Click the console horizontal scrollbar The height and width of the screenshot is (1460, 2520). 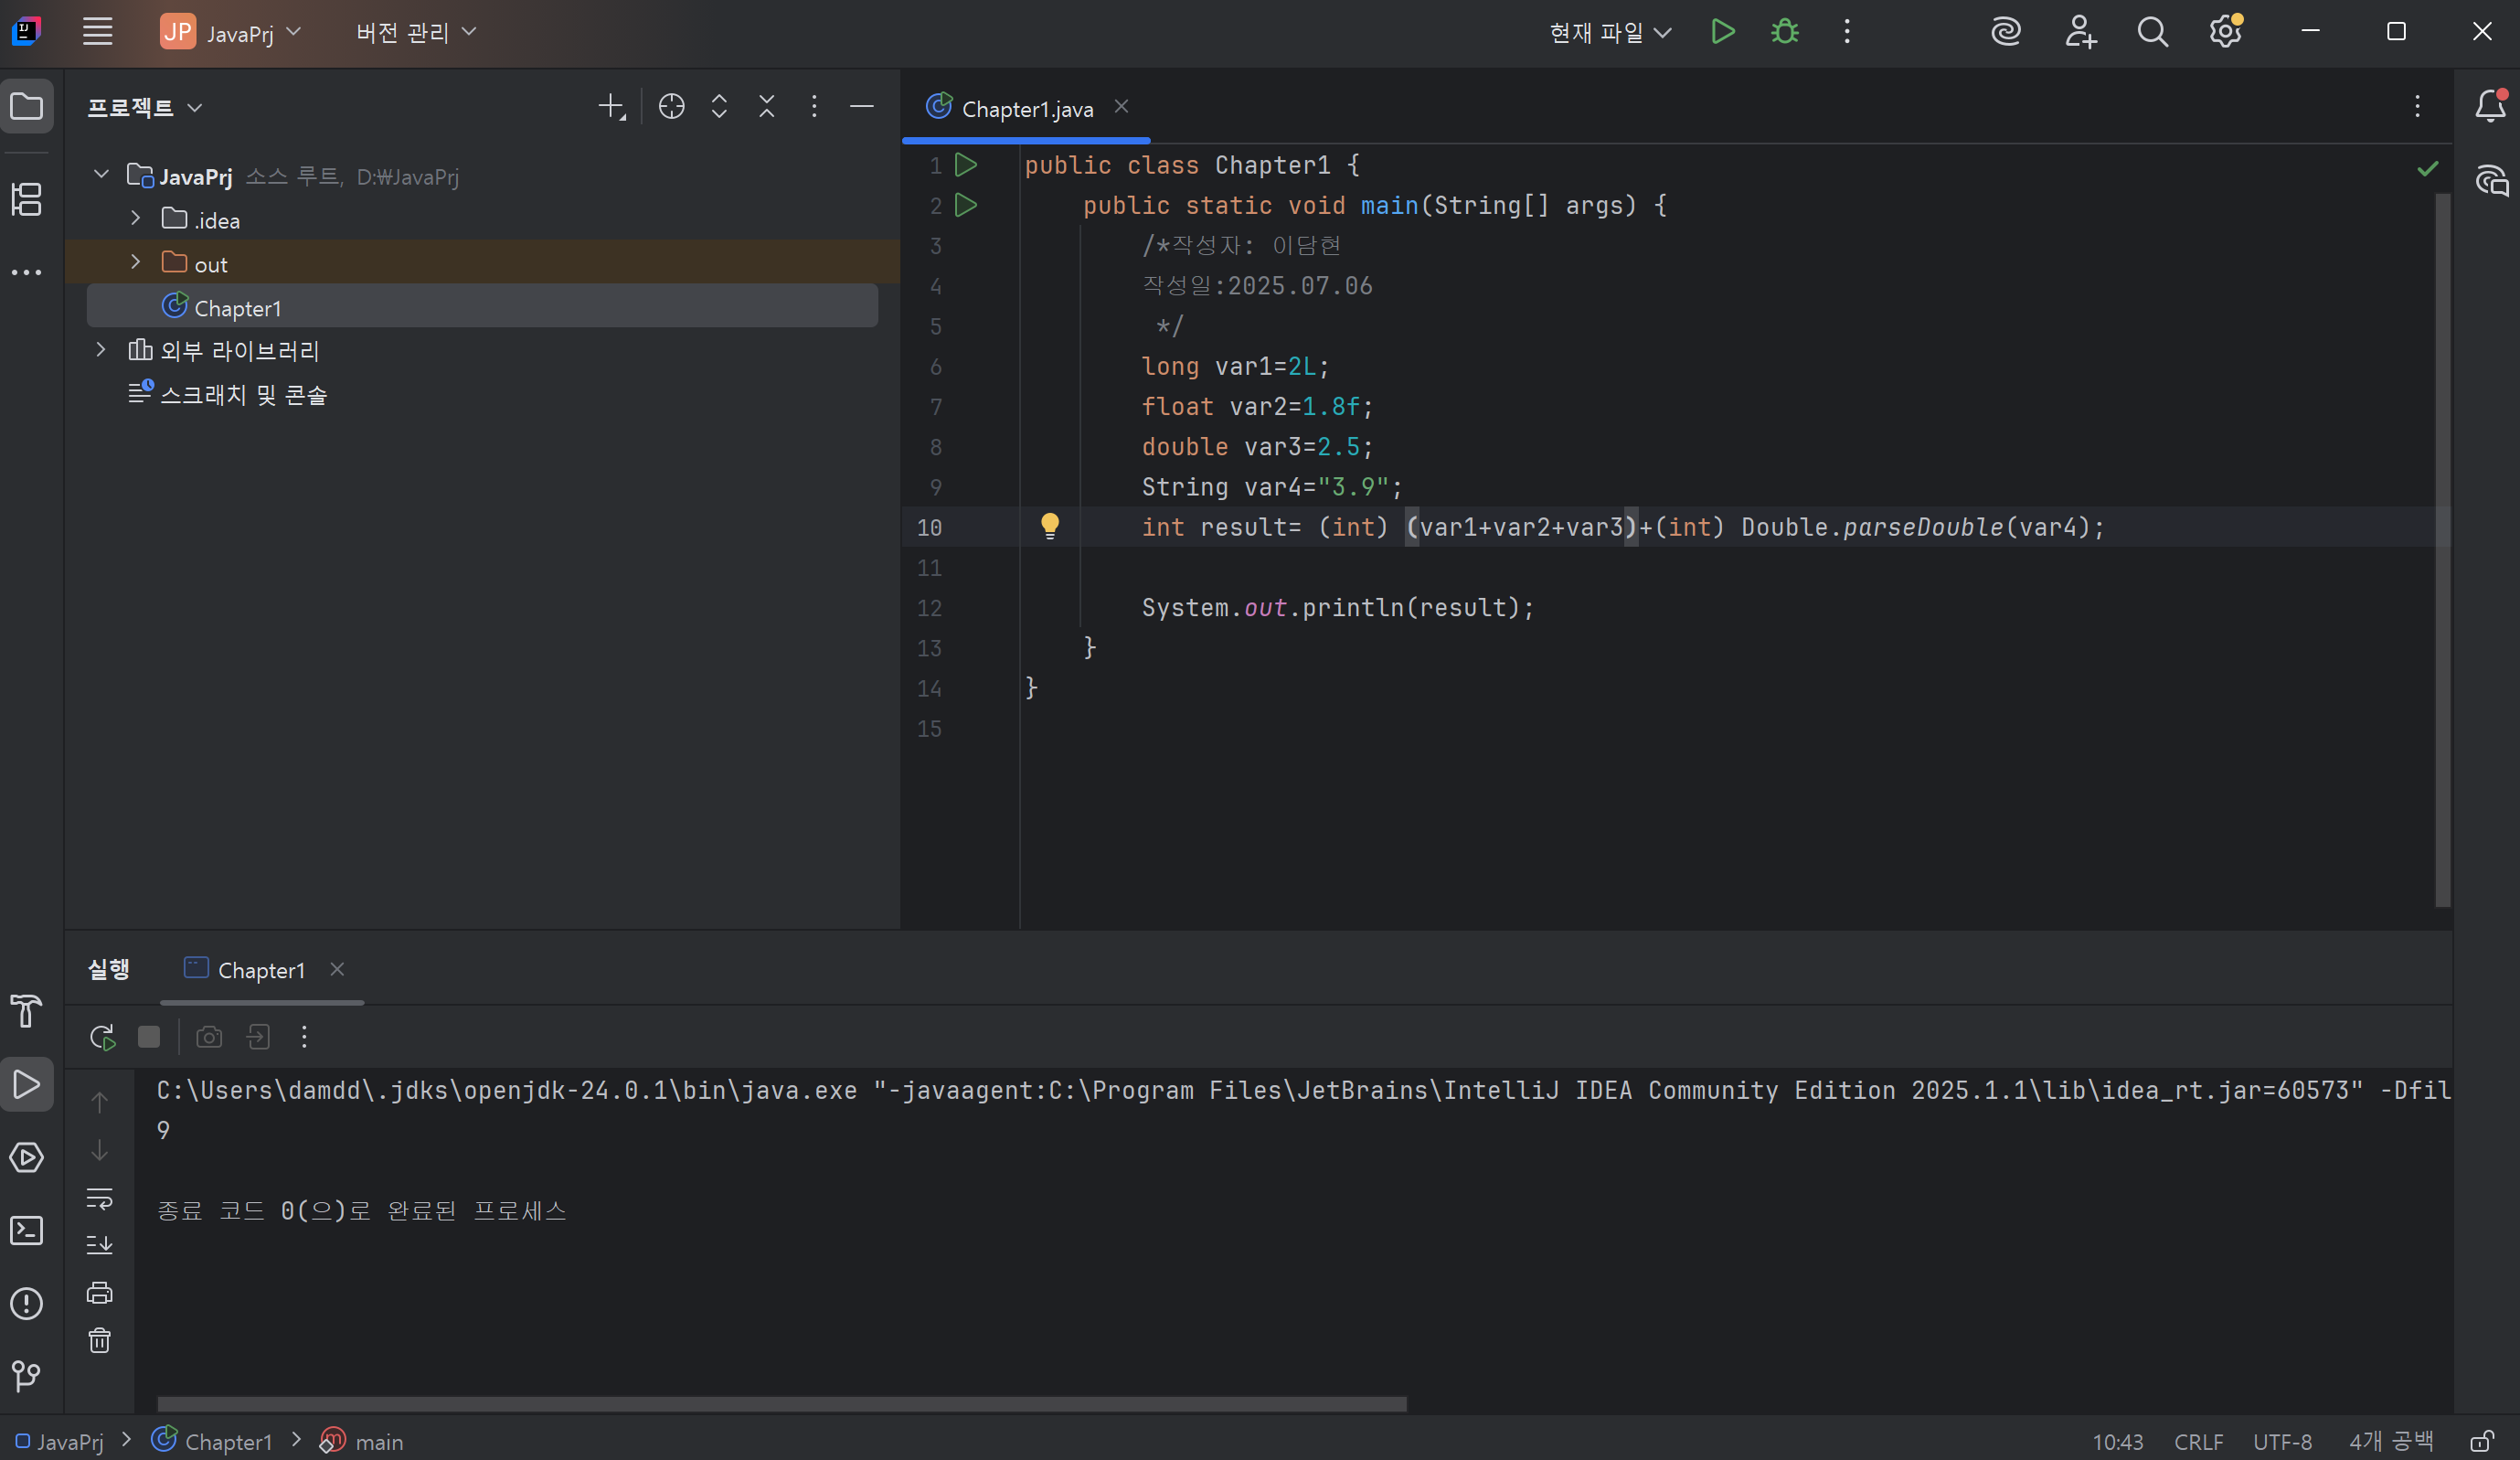781,1404
